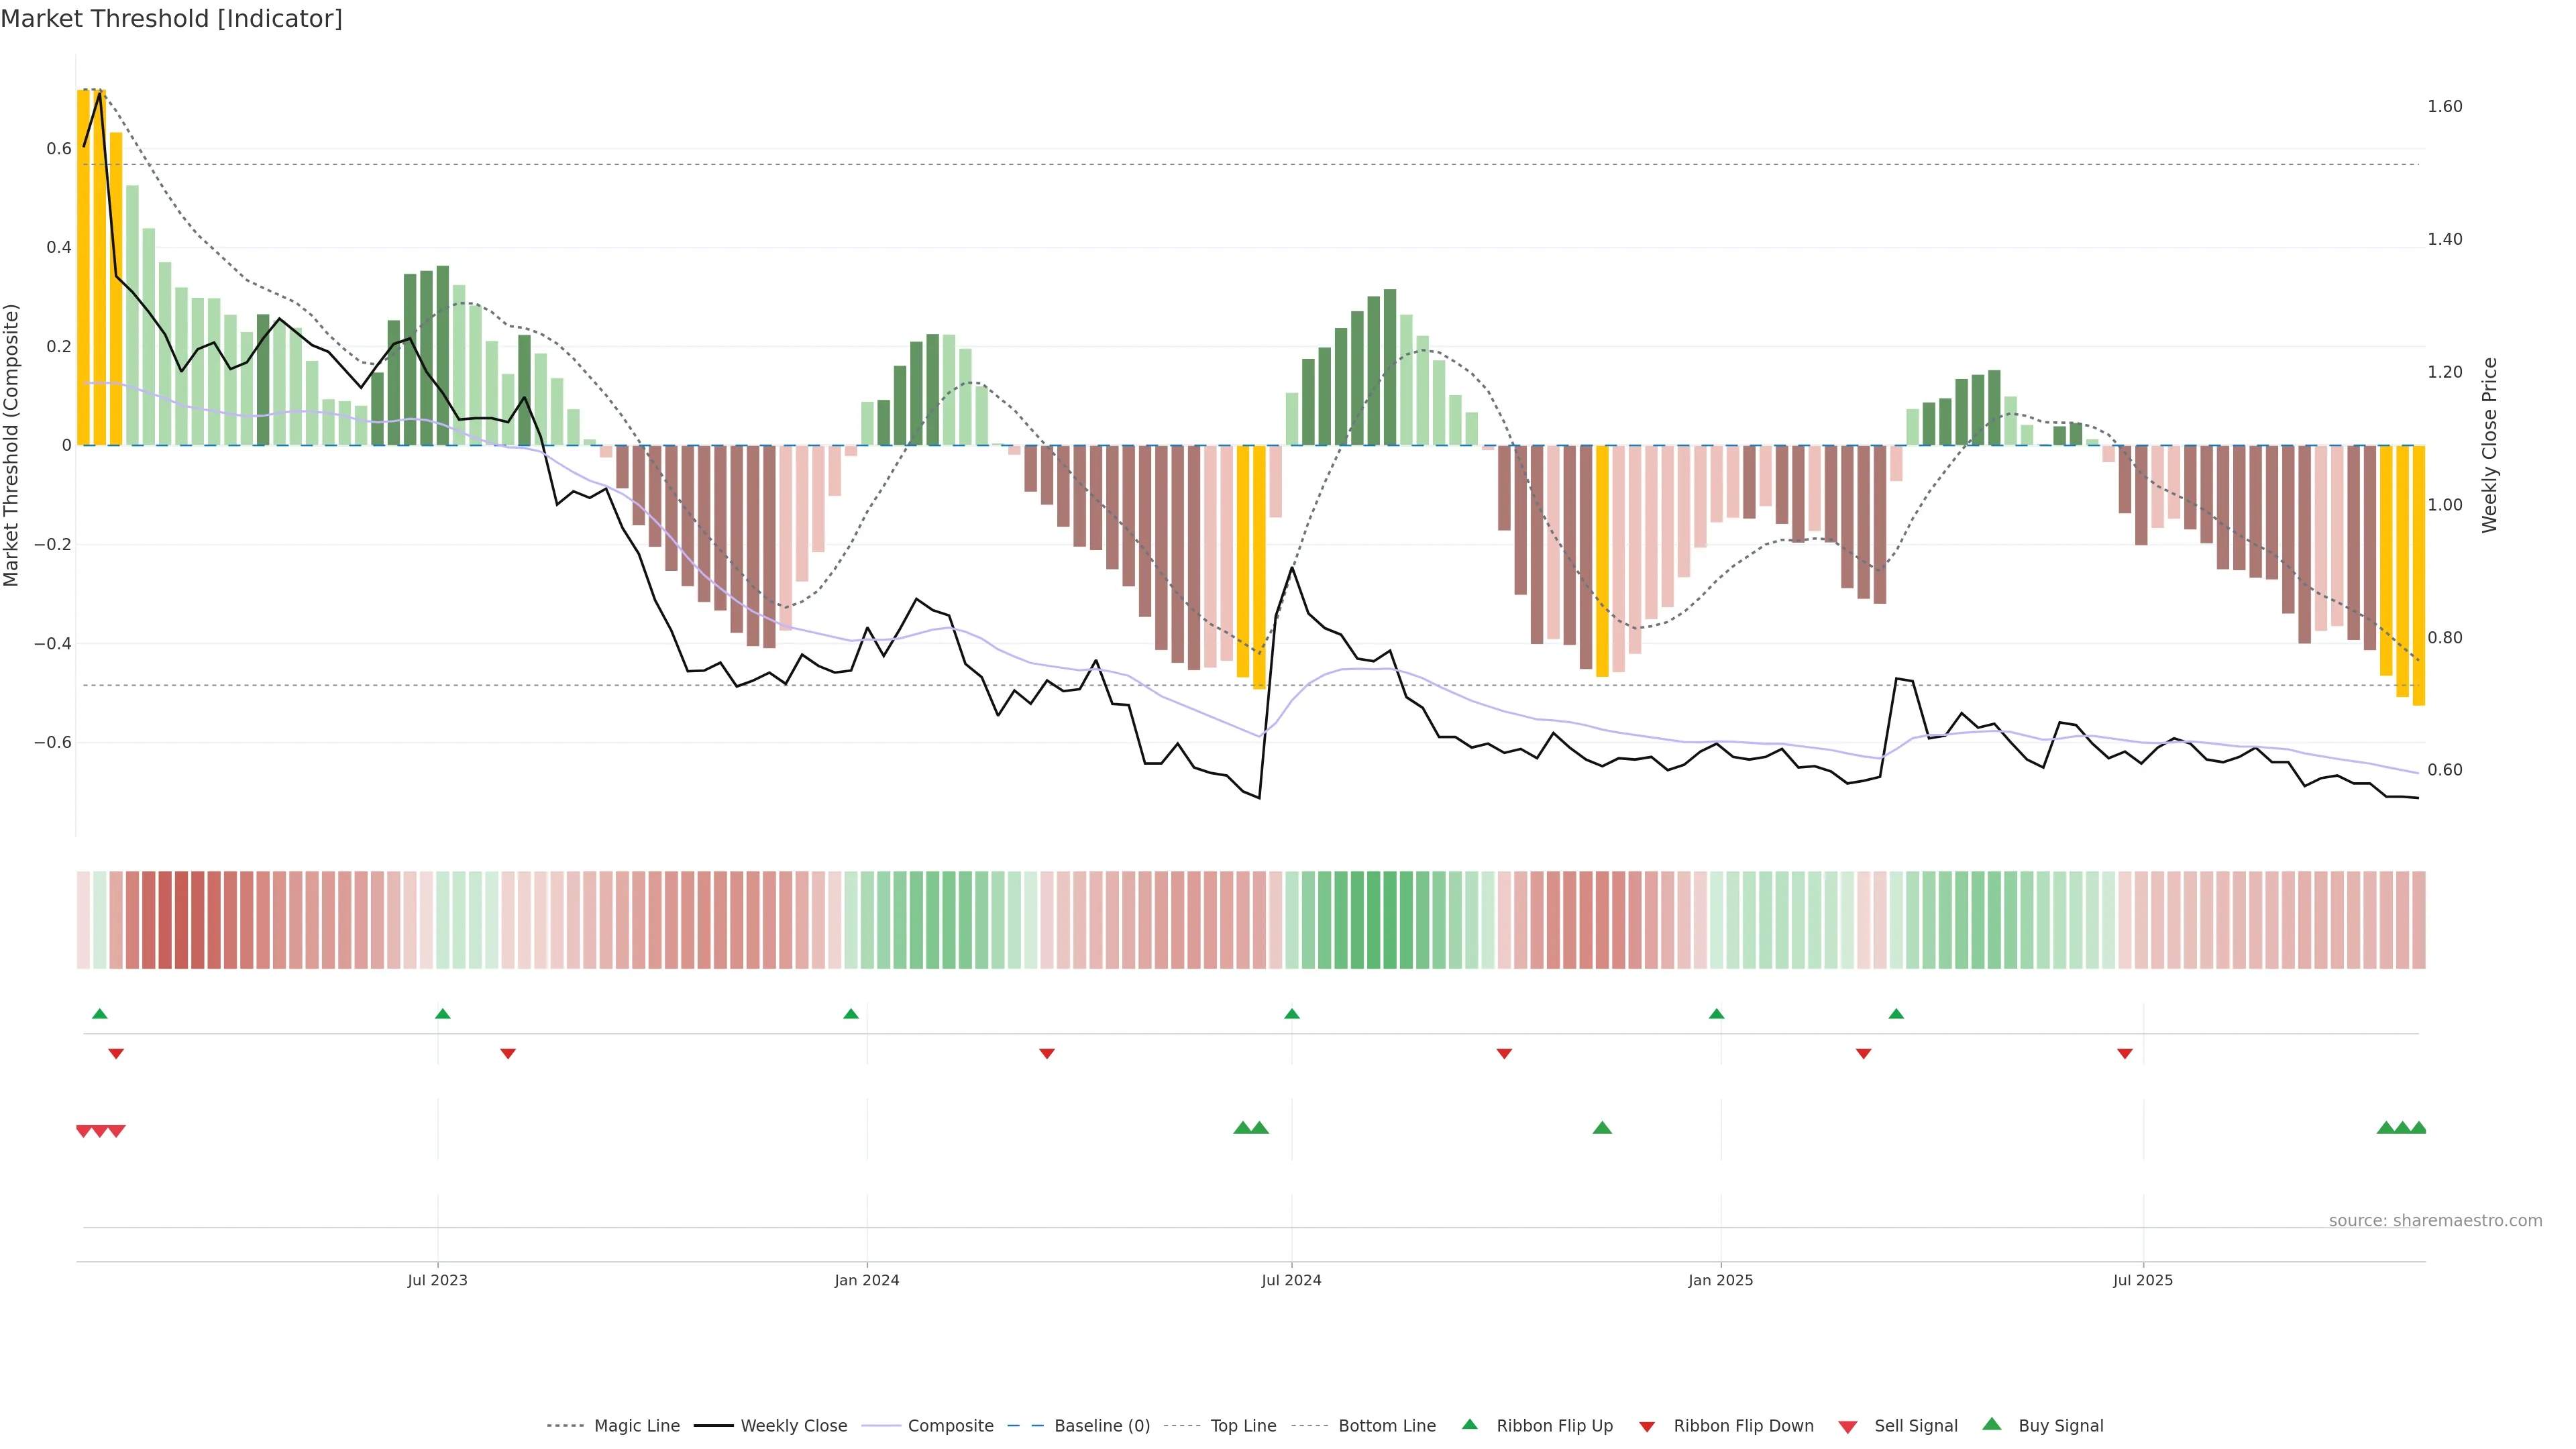Click the ribbon flip up marker near Jul 2024

click(x=1291, y=1014)
